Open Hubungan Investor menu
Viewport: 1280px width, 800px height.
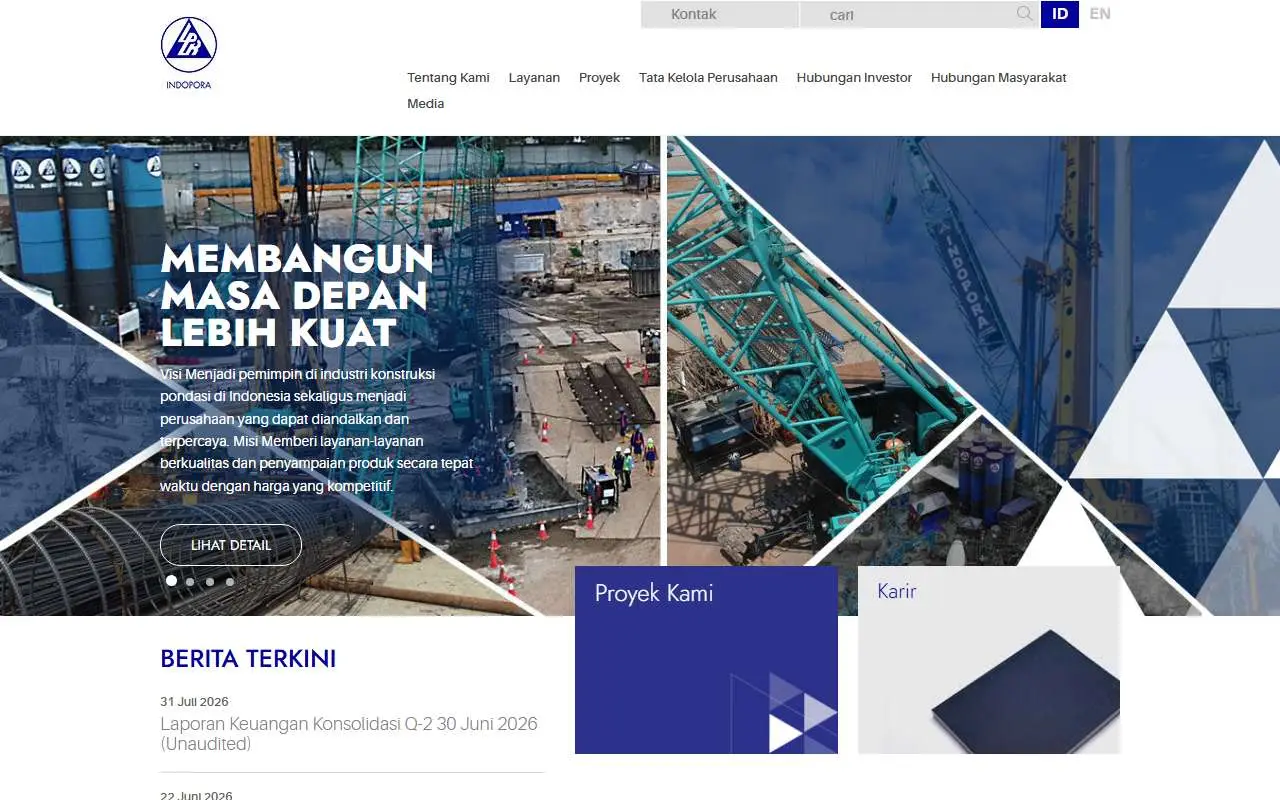(x=854, y=78)
